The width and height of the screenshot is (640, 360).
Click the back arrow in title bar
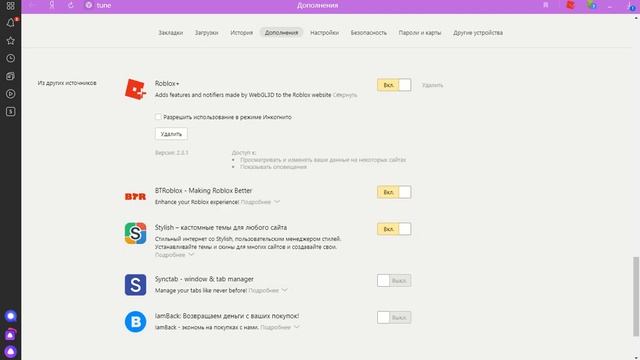(32, 5)
